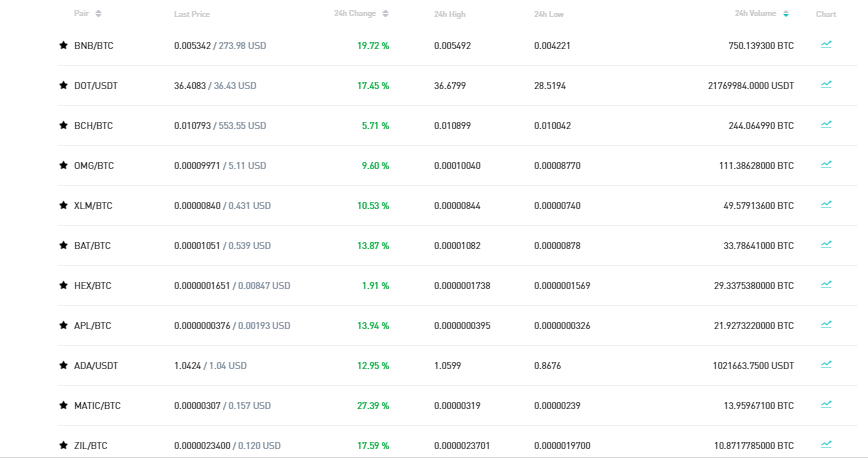868x463 pixels.
Task: Show the XLM/BTC chart icon
Action: tap(826, 204)
